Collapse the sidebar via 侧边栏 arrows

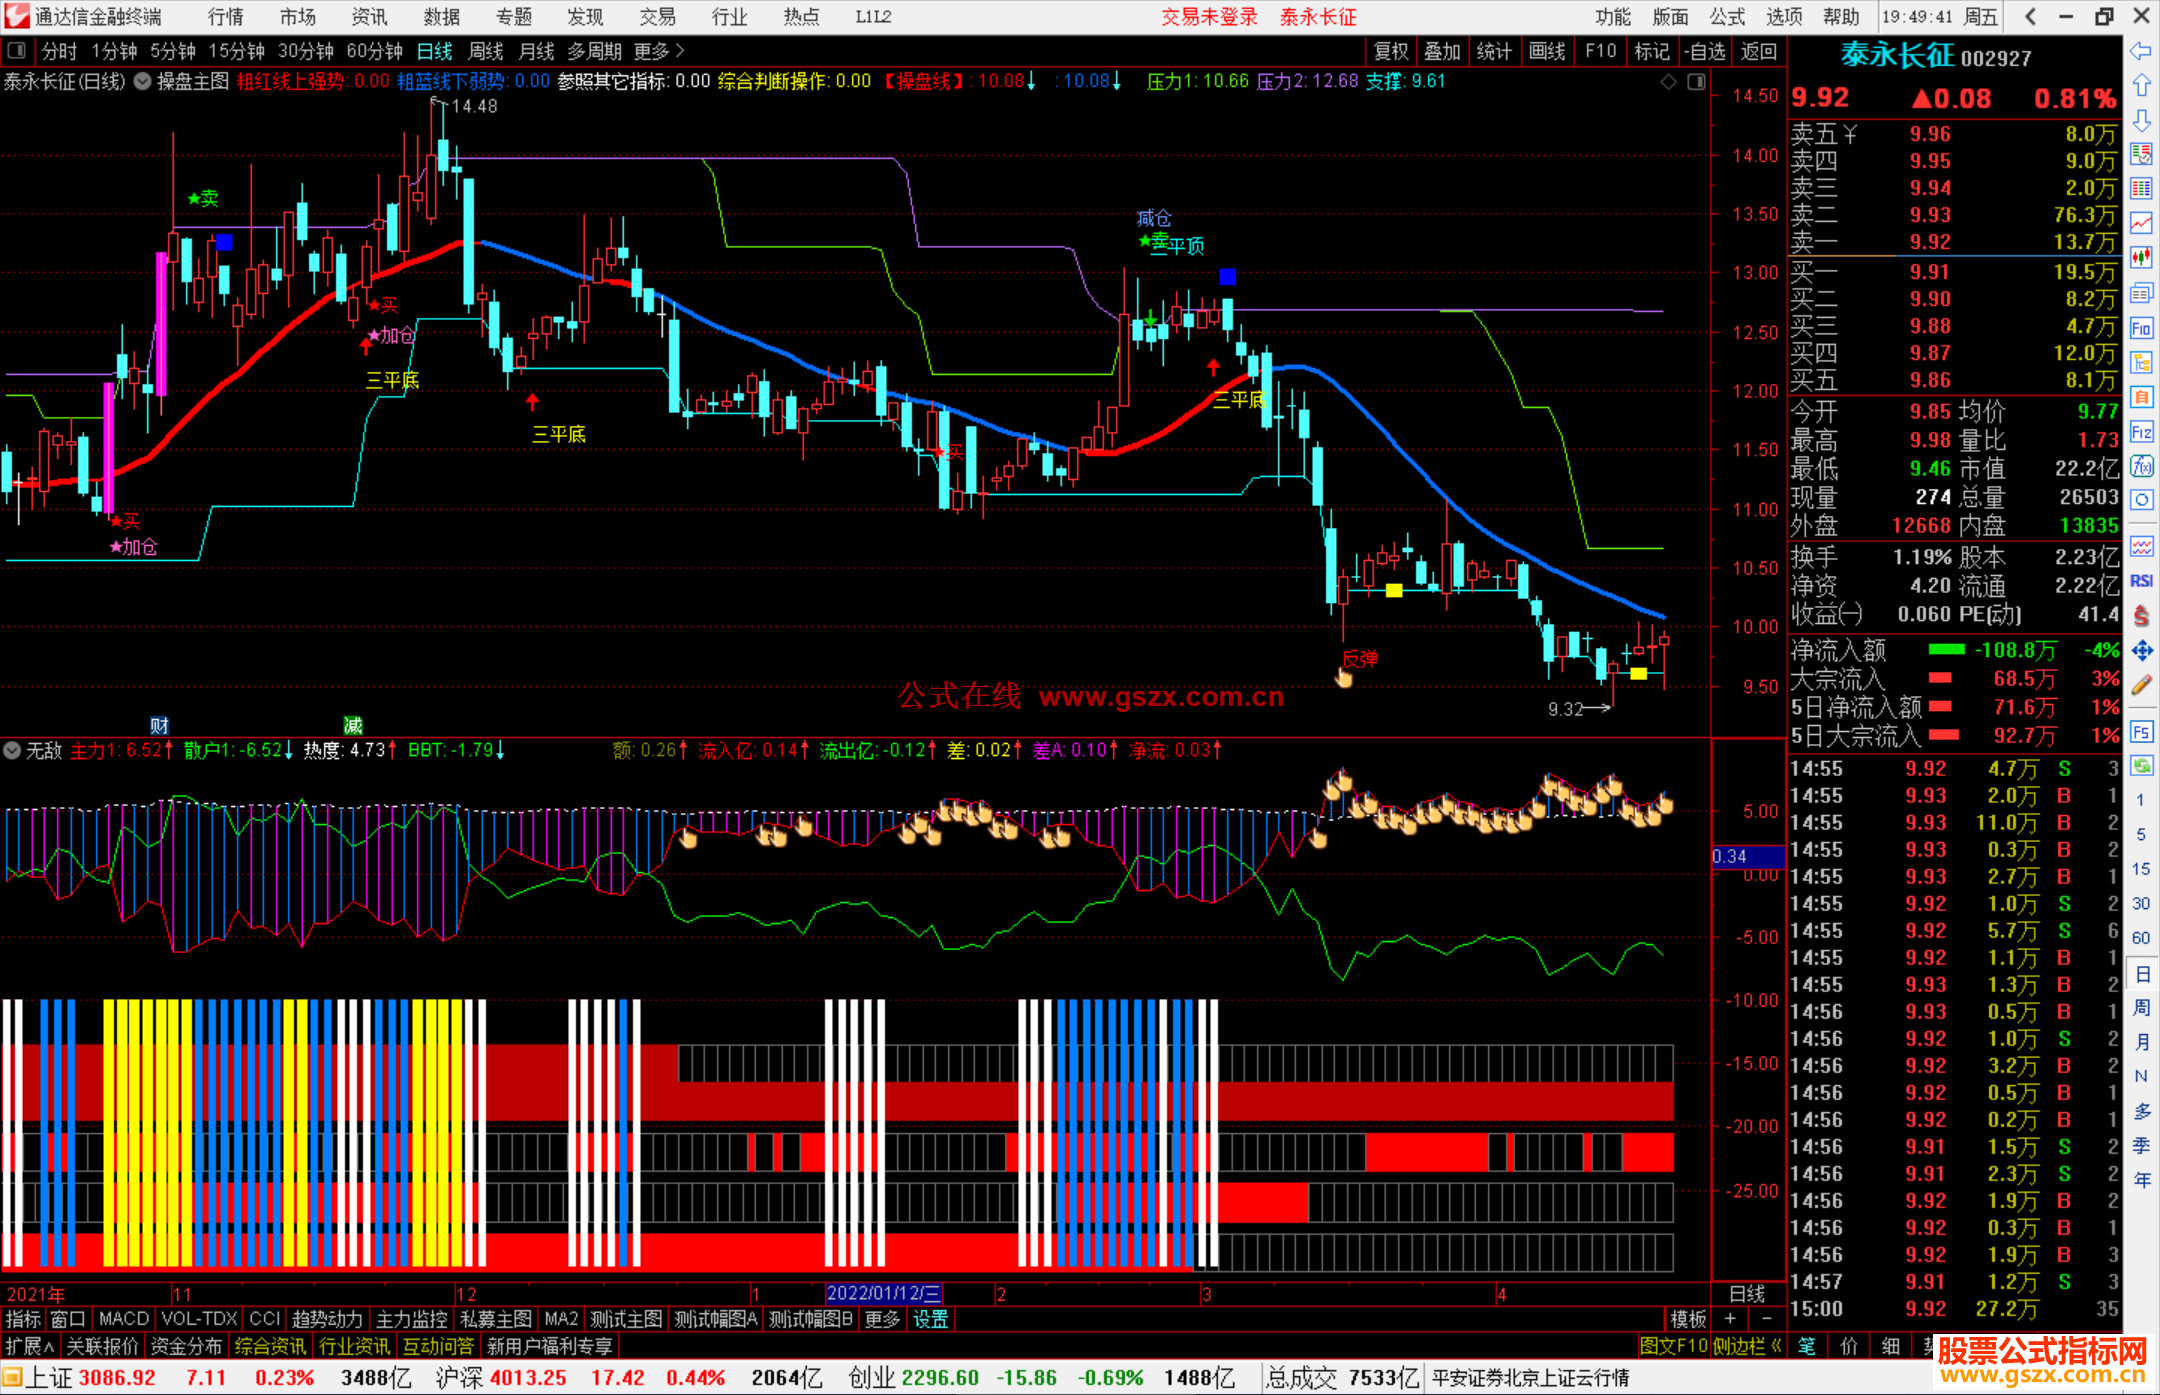(1748, 1346)
